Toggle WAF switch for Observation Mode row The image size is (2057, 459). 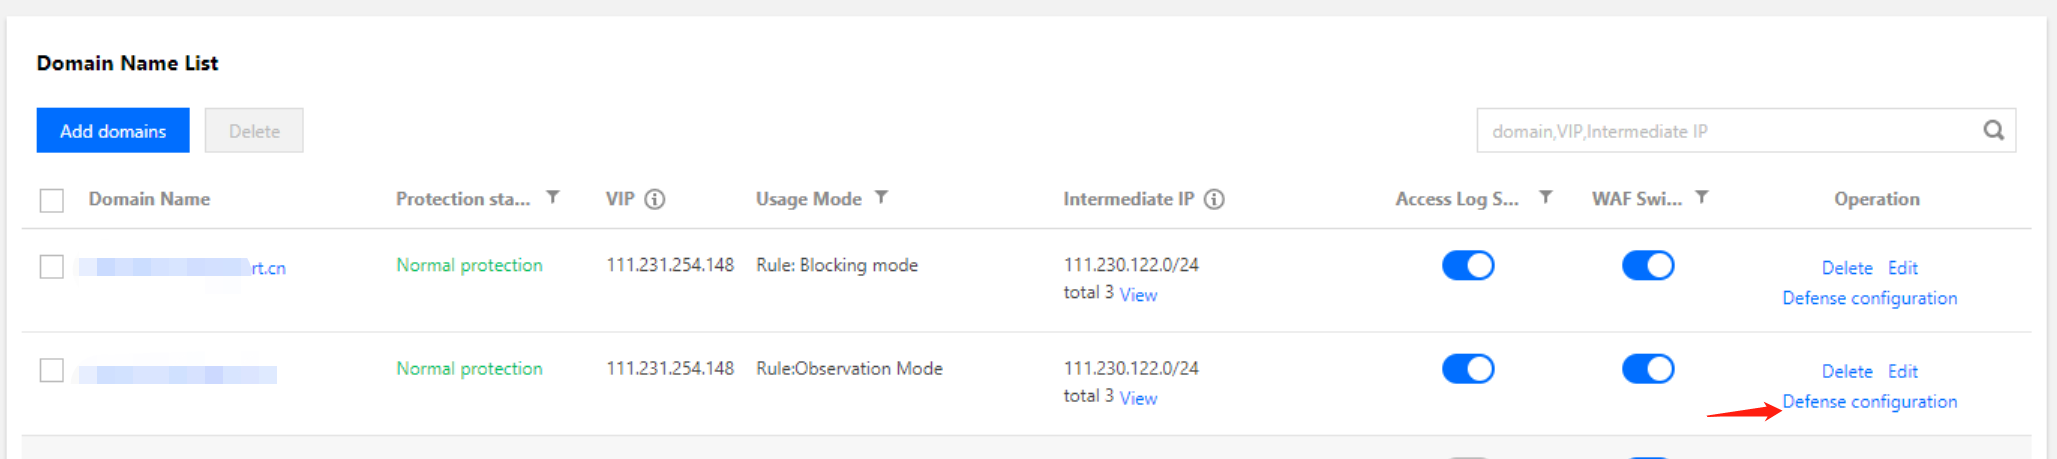pos(1648,369)
